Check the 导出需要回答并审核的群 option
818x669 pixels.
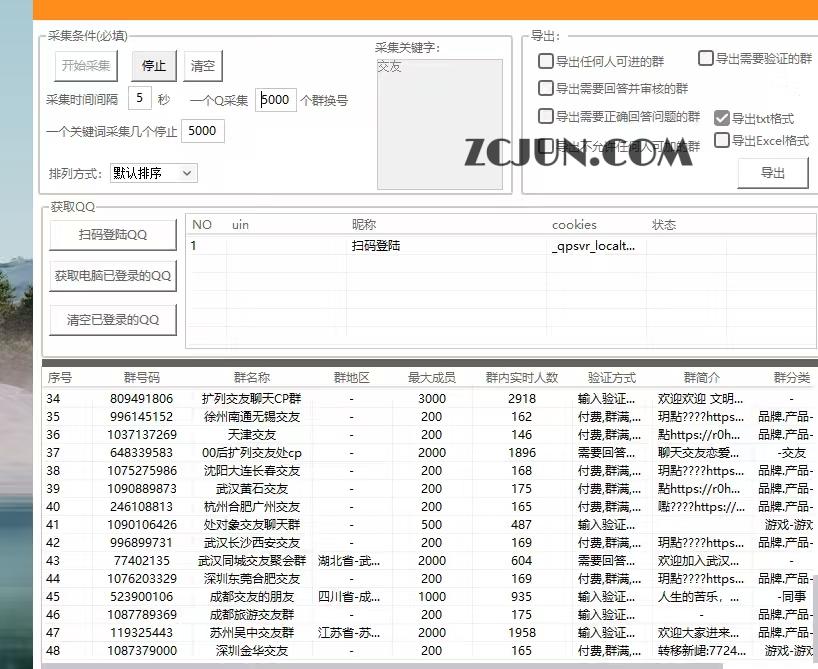546,88
